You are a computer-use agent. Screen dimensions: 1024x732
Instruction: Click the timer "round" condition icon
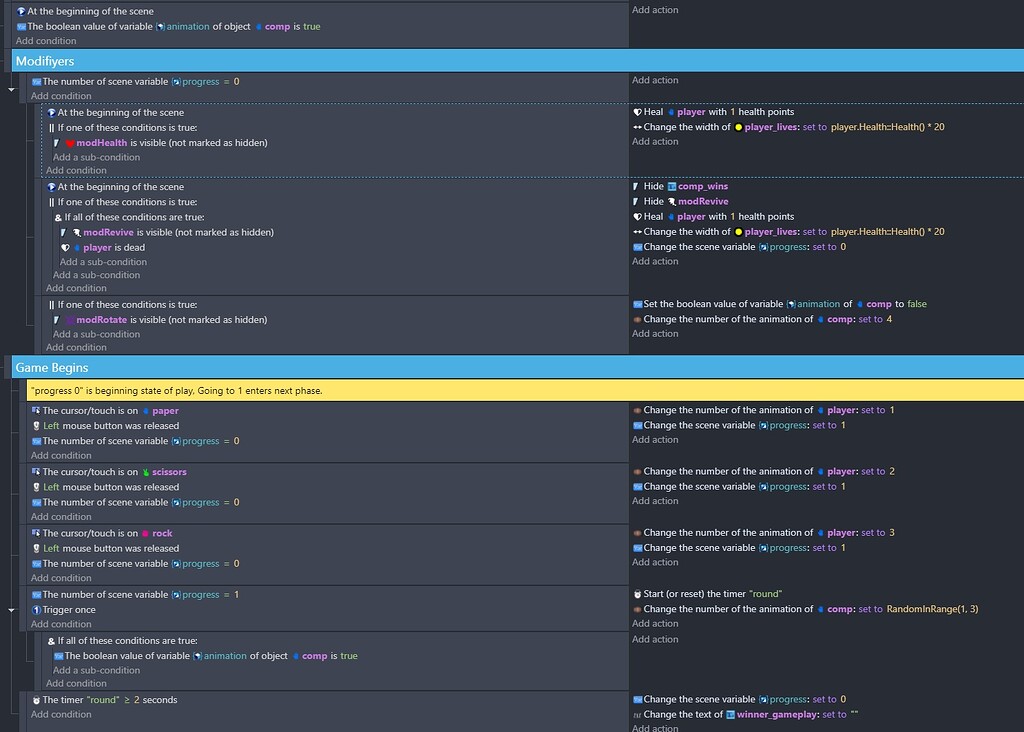click(x=38, y=699)
